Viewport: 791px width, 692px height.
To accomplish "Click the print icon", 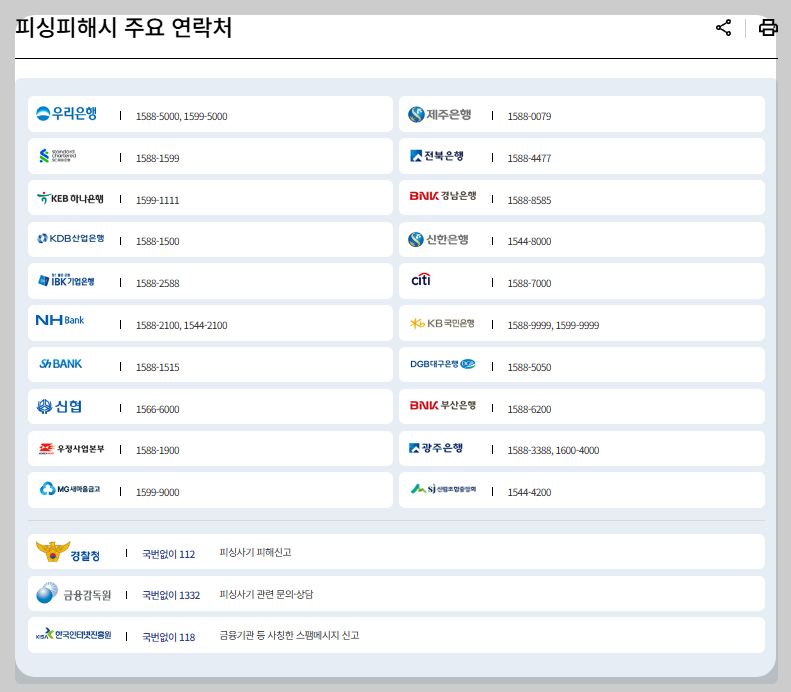I will point(768,28).
